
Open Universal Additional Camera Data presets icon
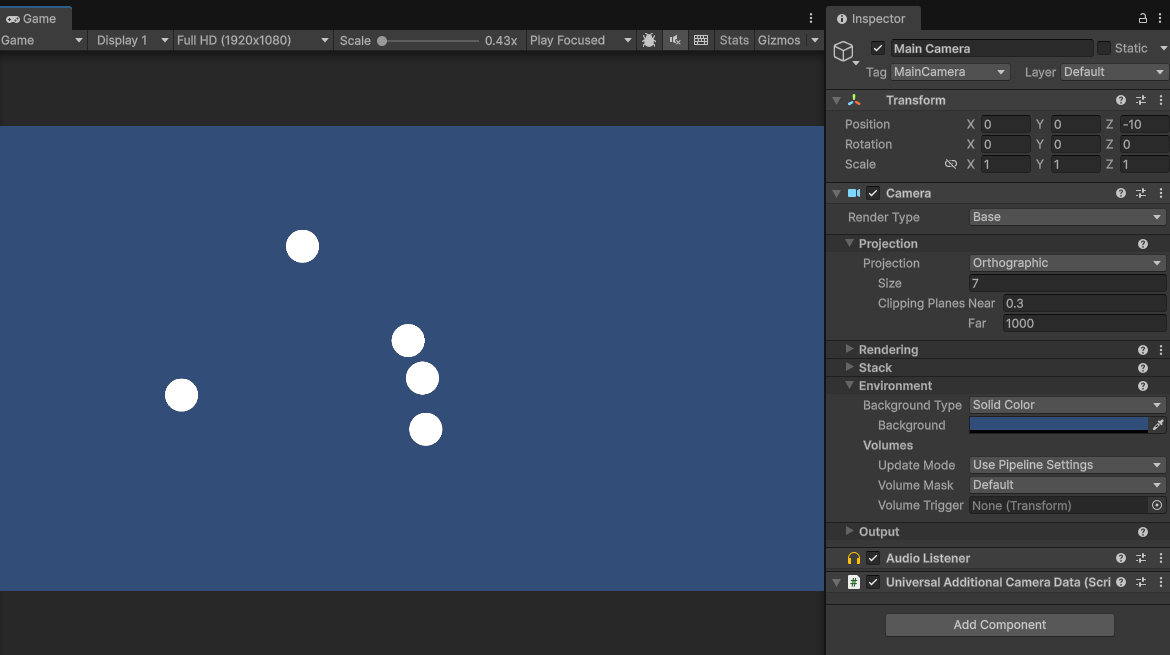pos(1141,582)
